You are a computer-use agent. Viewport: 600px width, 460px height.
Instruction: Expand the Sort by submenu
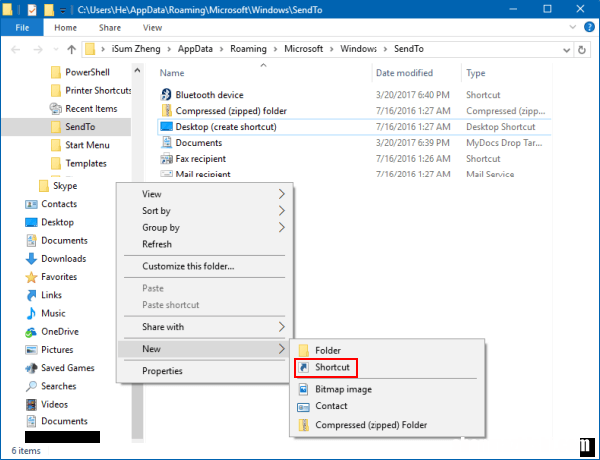tap(282, 210)
